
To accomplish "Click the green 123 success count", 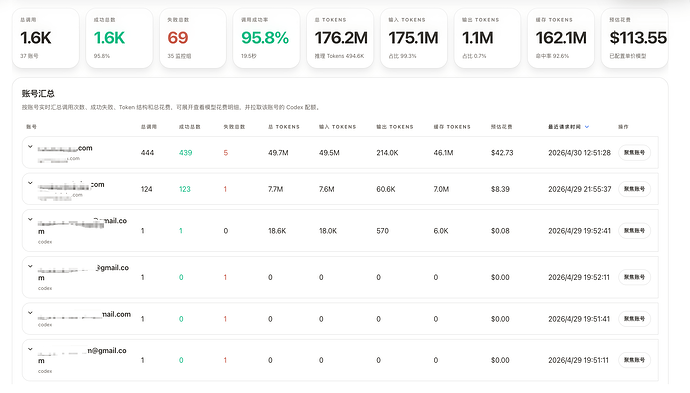I will [184, 189].
